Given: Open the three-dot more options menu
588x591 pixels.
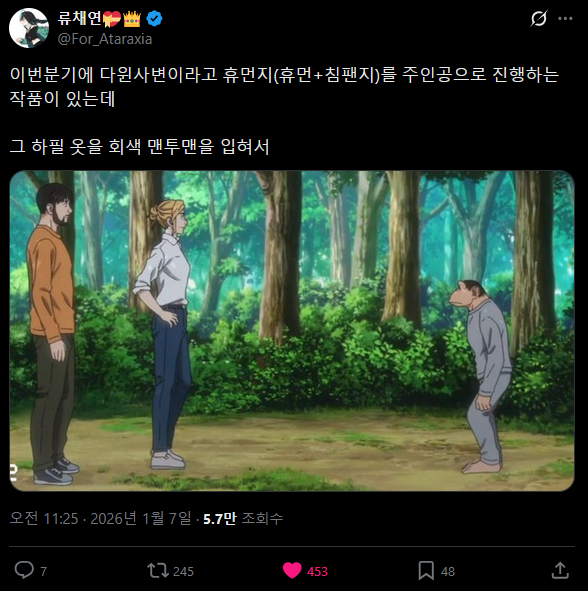Looking at the screenshot, I should (x=565, y=18).
